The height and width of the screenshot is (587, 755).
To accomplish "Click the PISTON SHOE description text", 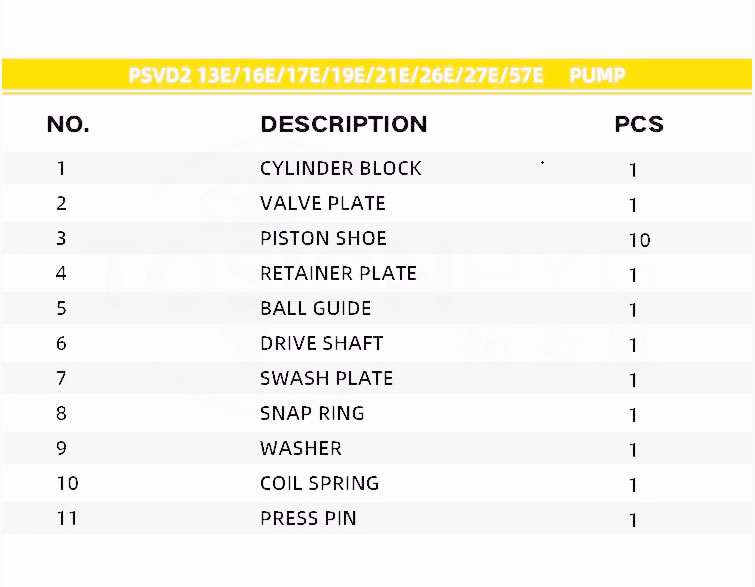I will [x=323, y=238].
